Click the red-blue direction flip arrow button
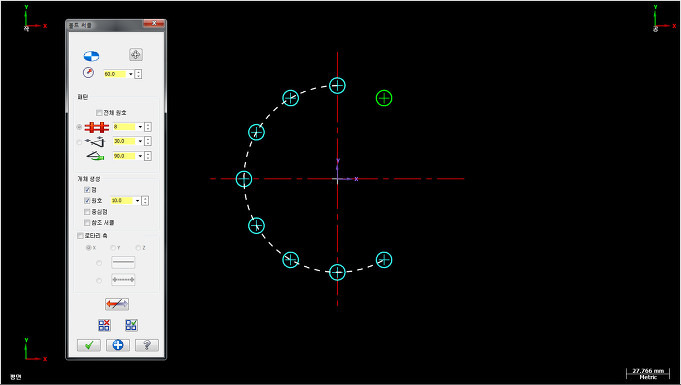 [x=117, y=304]
